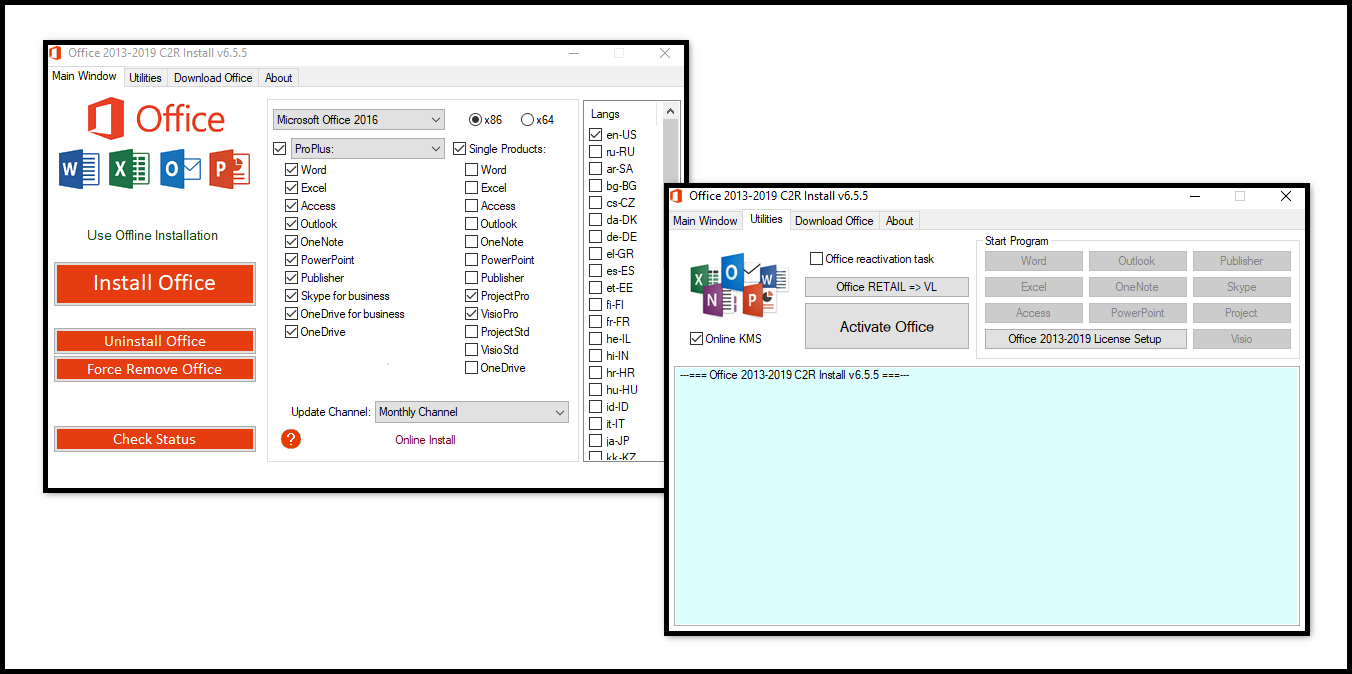Viewport: 1352px width, 674px height.
Task: Click the Install Office button
Action: point(155,283)
